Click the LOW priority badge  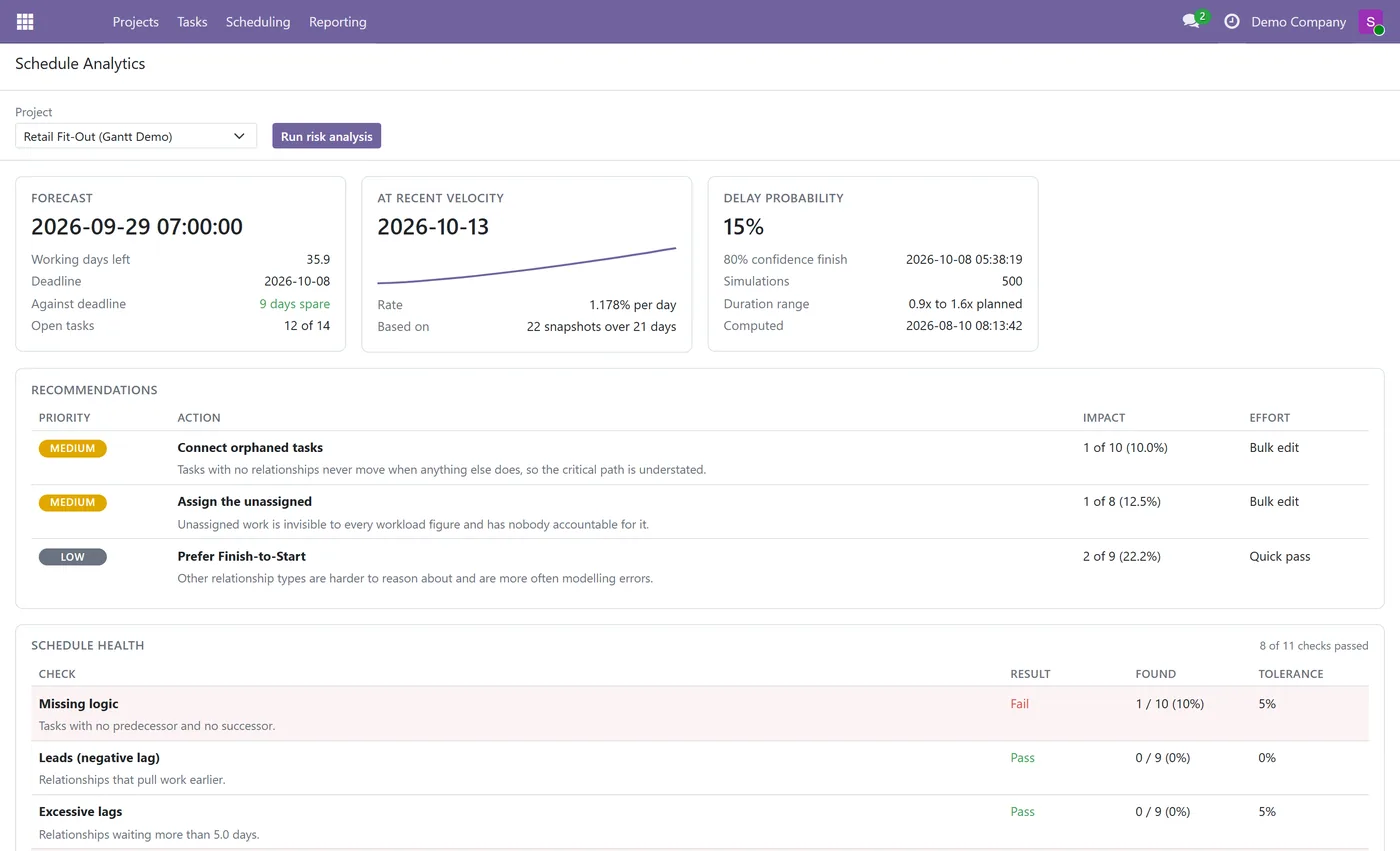click(73, 557)
